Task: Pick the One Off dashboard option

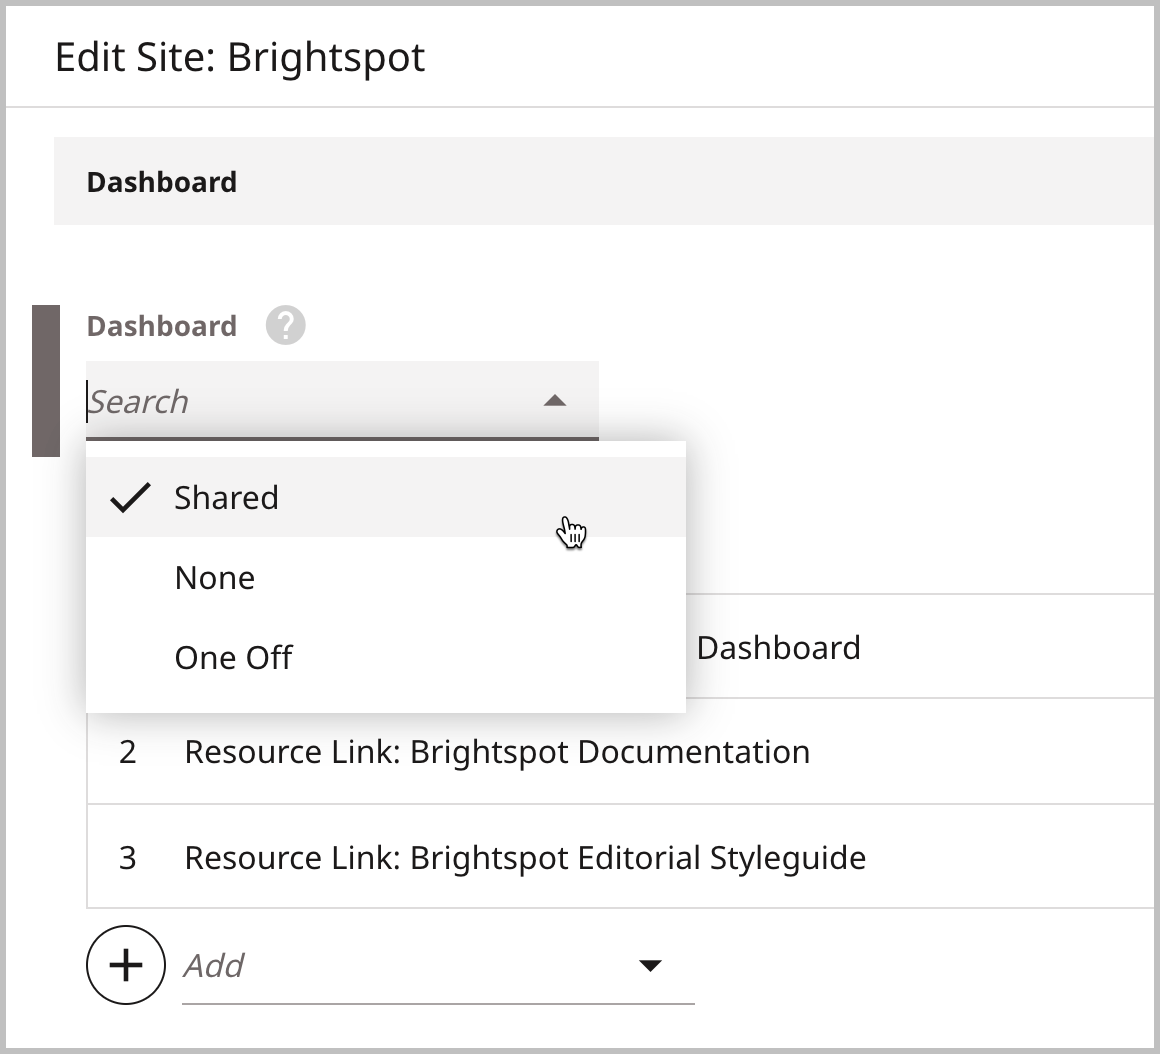Action: [x=386, y=657]
